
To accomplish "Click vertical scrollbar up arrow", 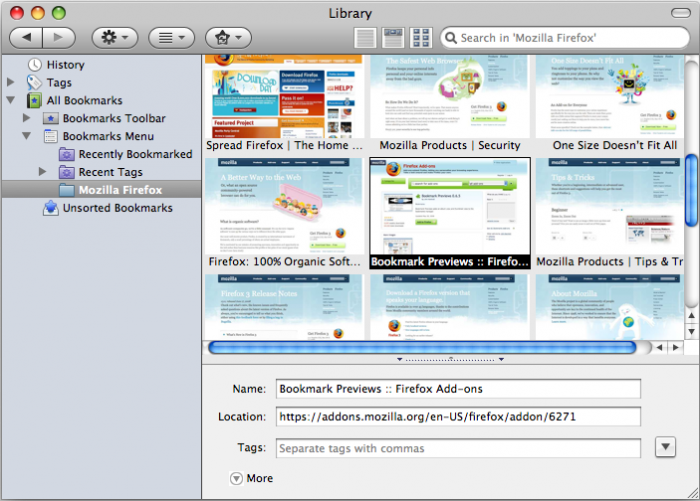I will point(692,315).
